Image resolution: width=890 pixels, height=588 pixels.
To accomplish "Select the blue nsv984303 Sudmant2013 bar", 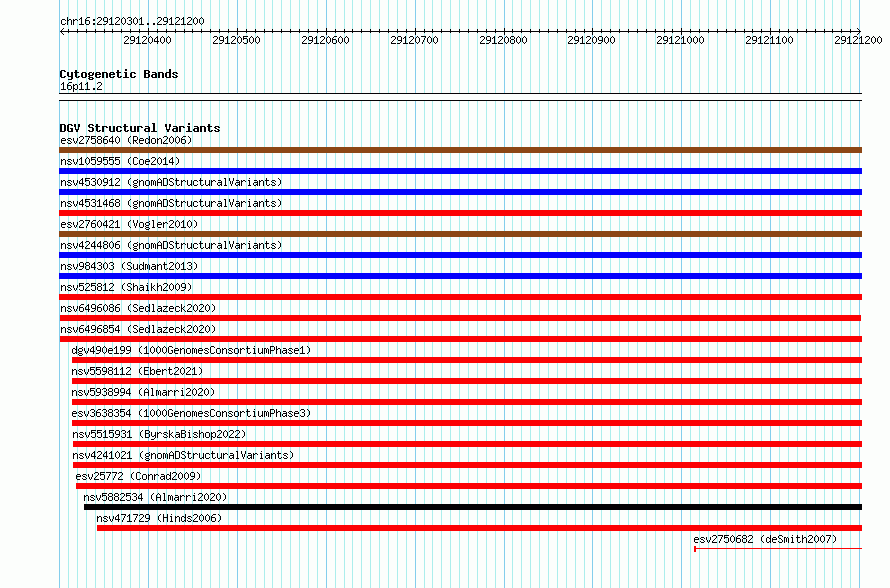I will 460,276.
